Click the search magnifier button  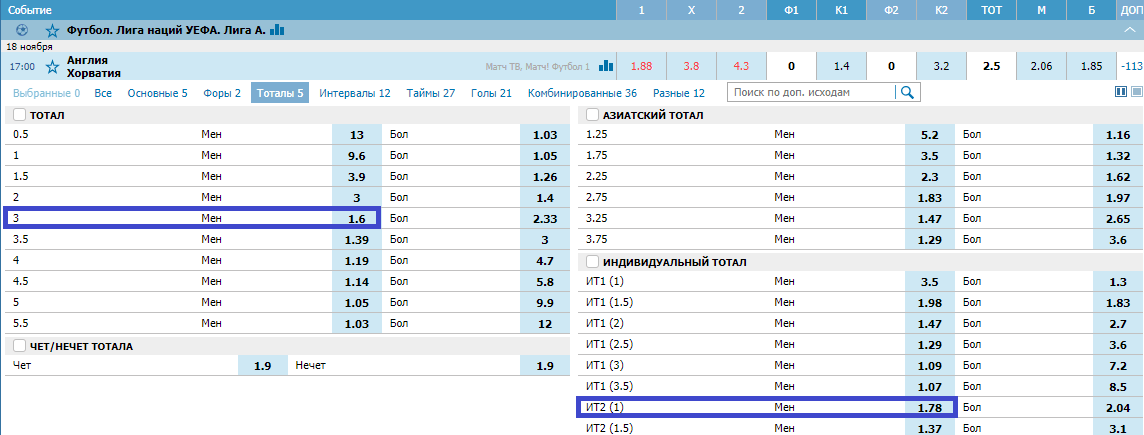(x=908, y=92)
